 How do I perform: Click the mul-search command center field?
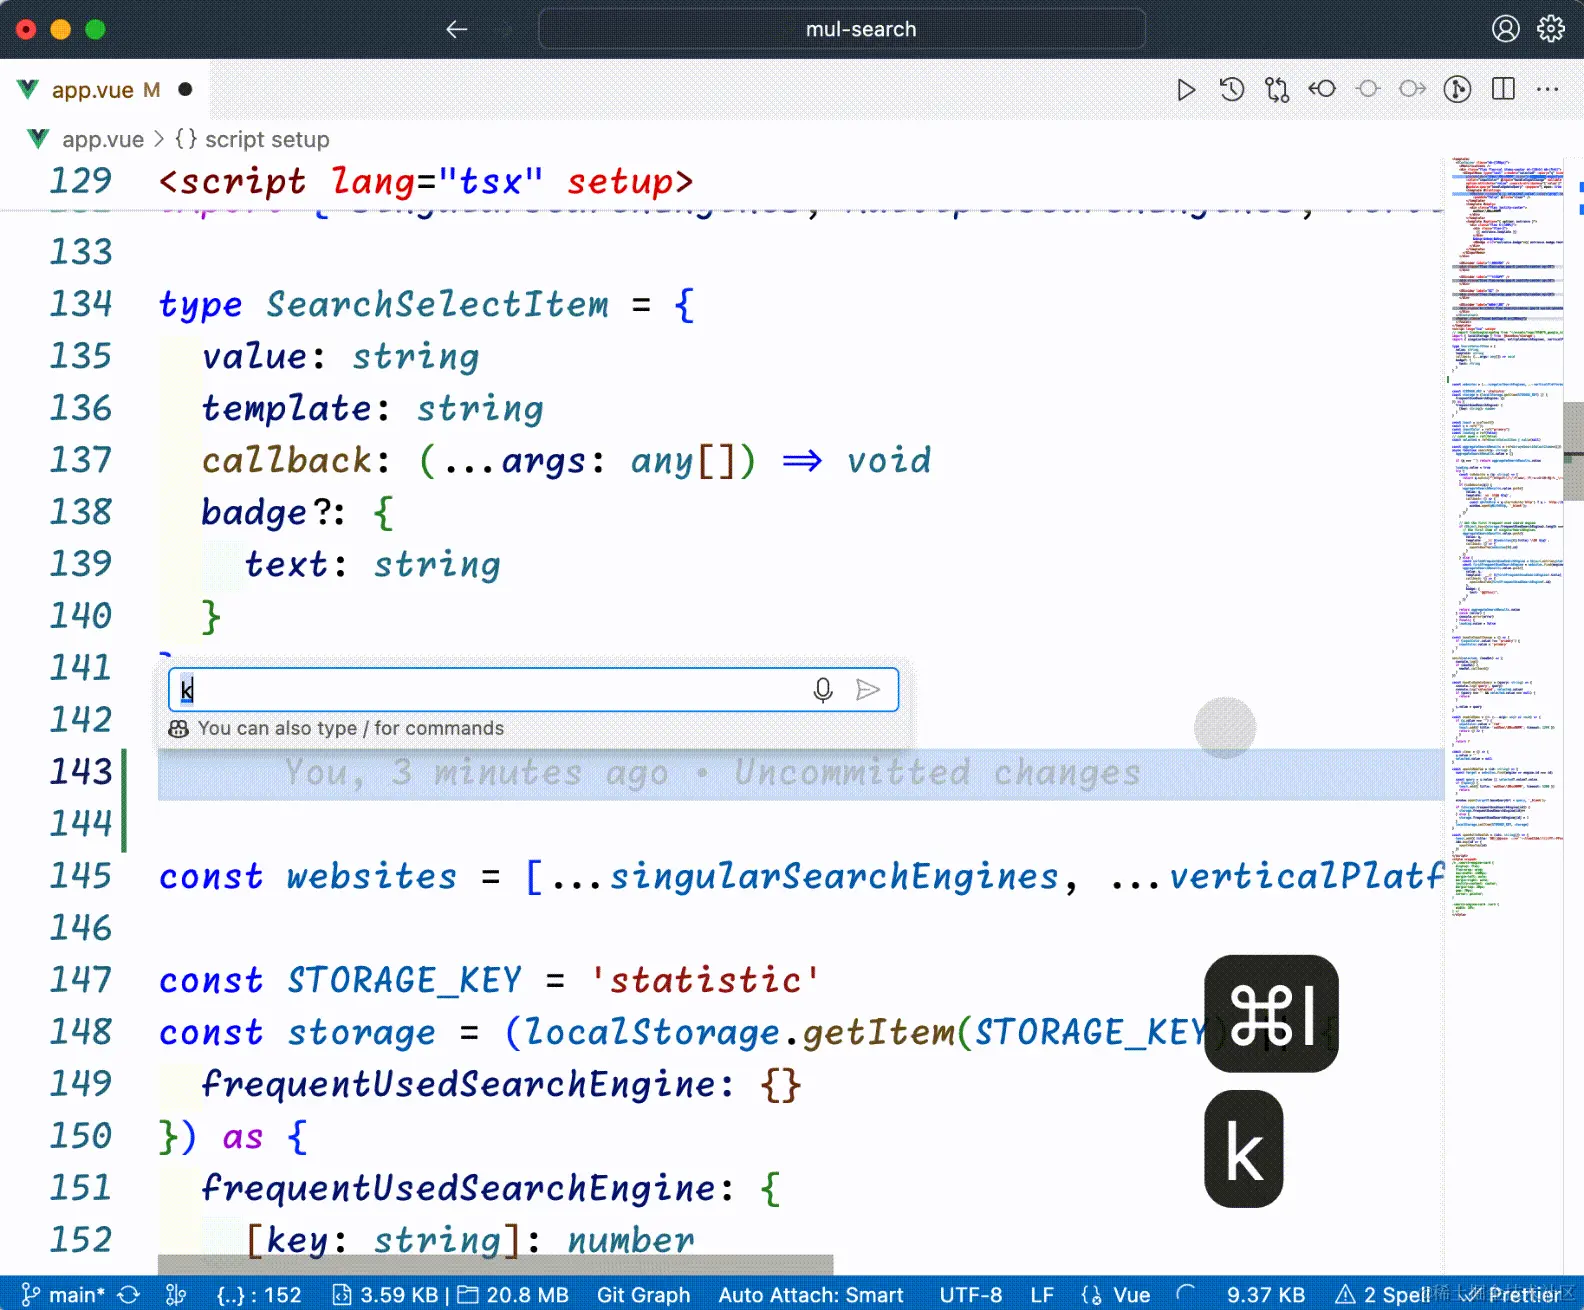click(842, 29)
